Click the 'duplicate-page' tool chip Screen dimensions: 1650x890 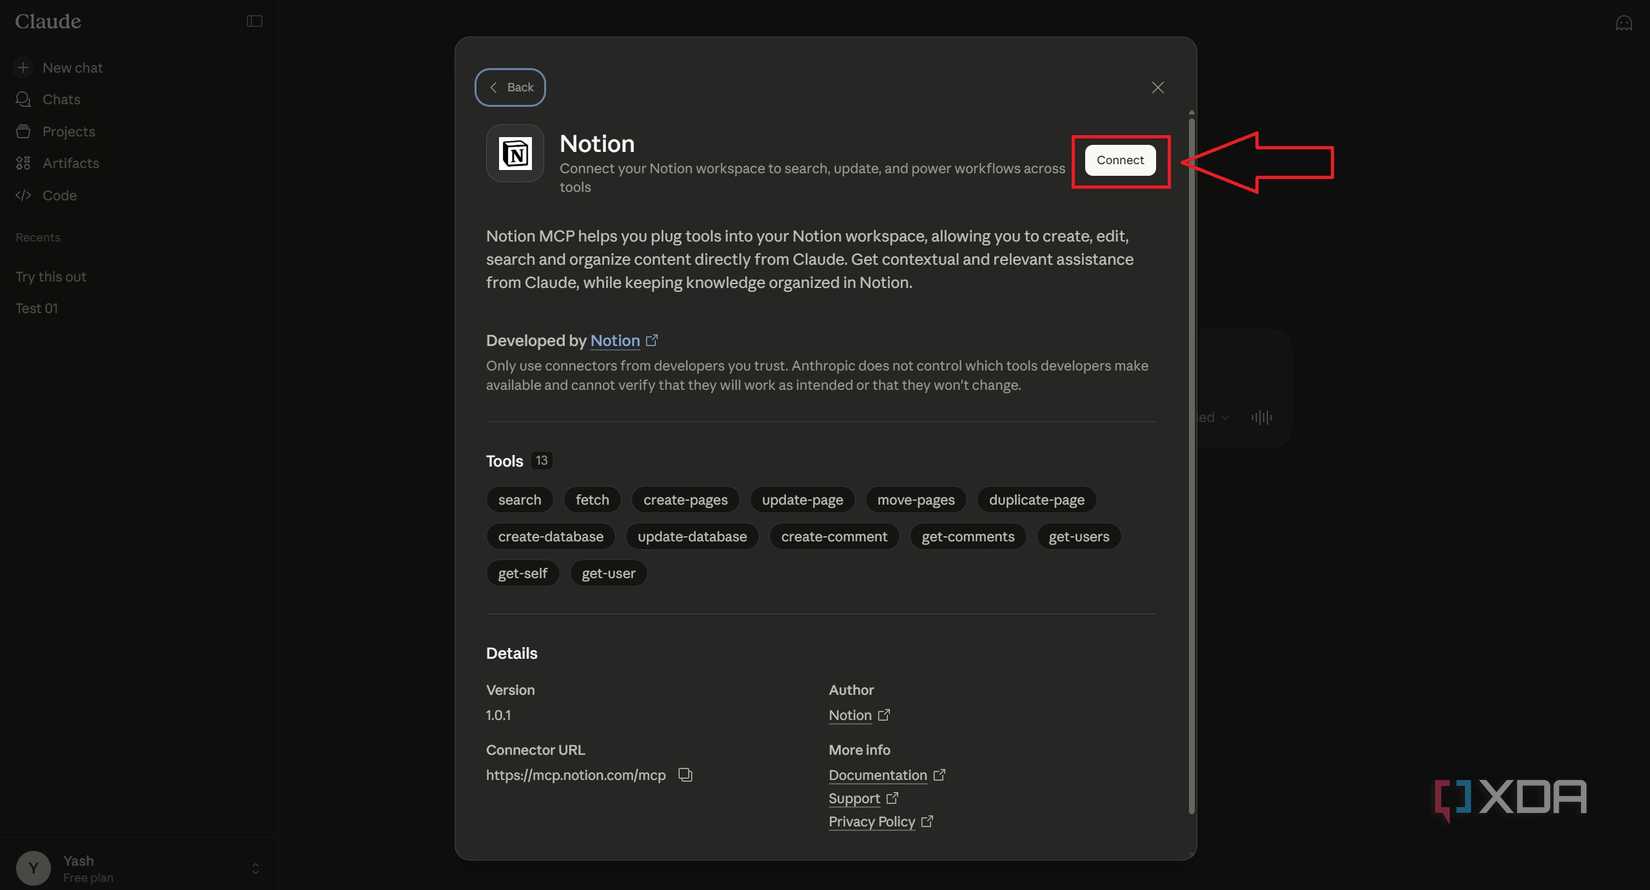click(1037, 500)
